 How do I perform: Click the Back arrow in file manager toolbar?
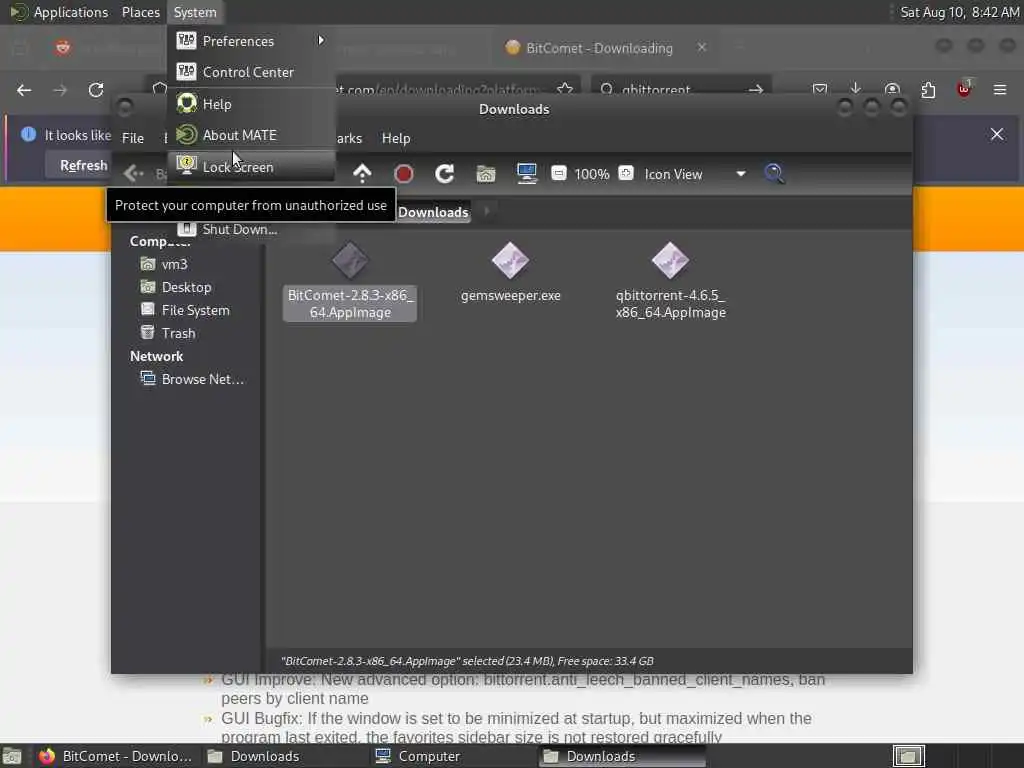coord(134,174)
